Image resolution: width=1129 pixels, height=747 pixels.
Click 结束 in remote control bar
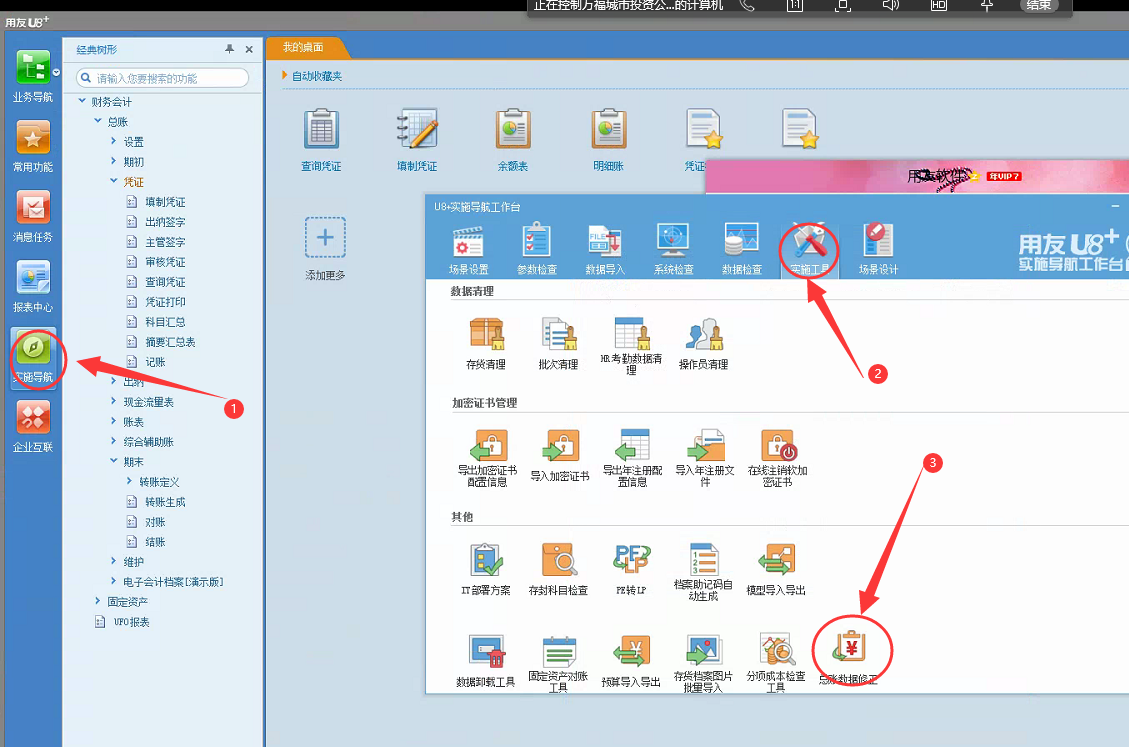click(1038, 5)
